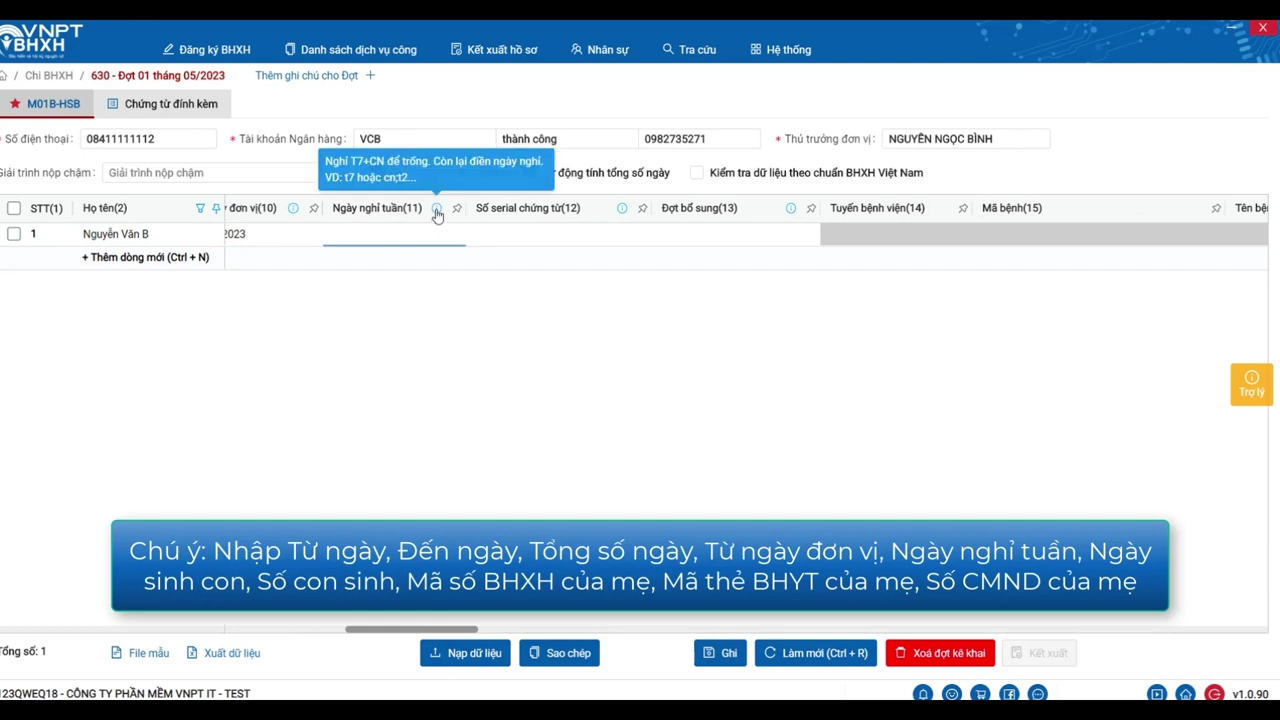
Task: Open notifications bell in the footer
Action: [x=923, y=694]
